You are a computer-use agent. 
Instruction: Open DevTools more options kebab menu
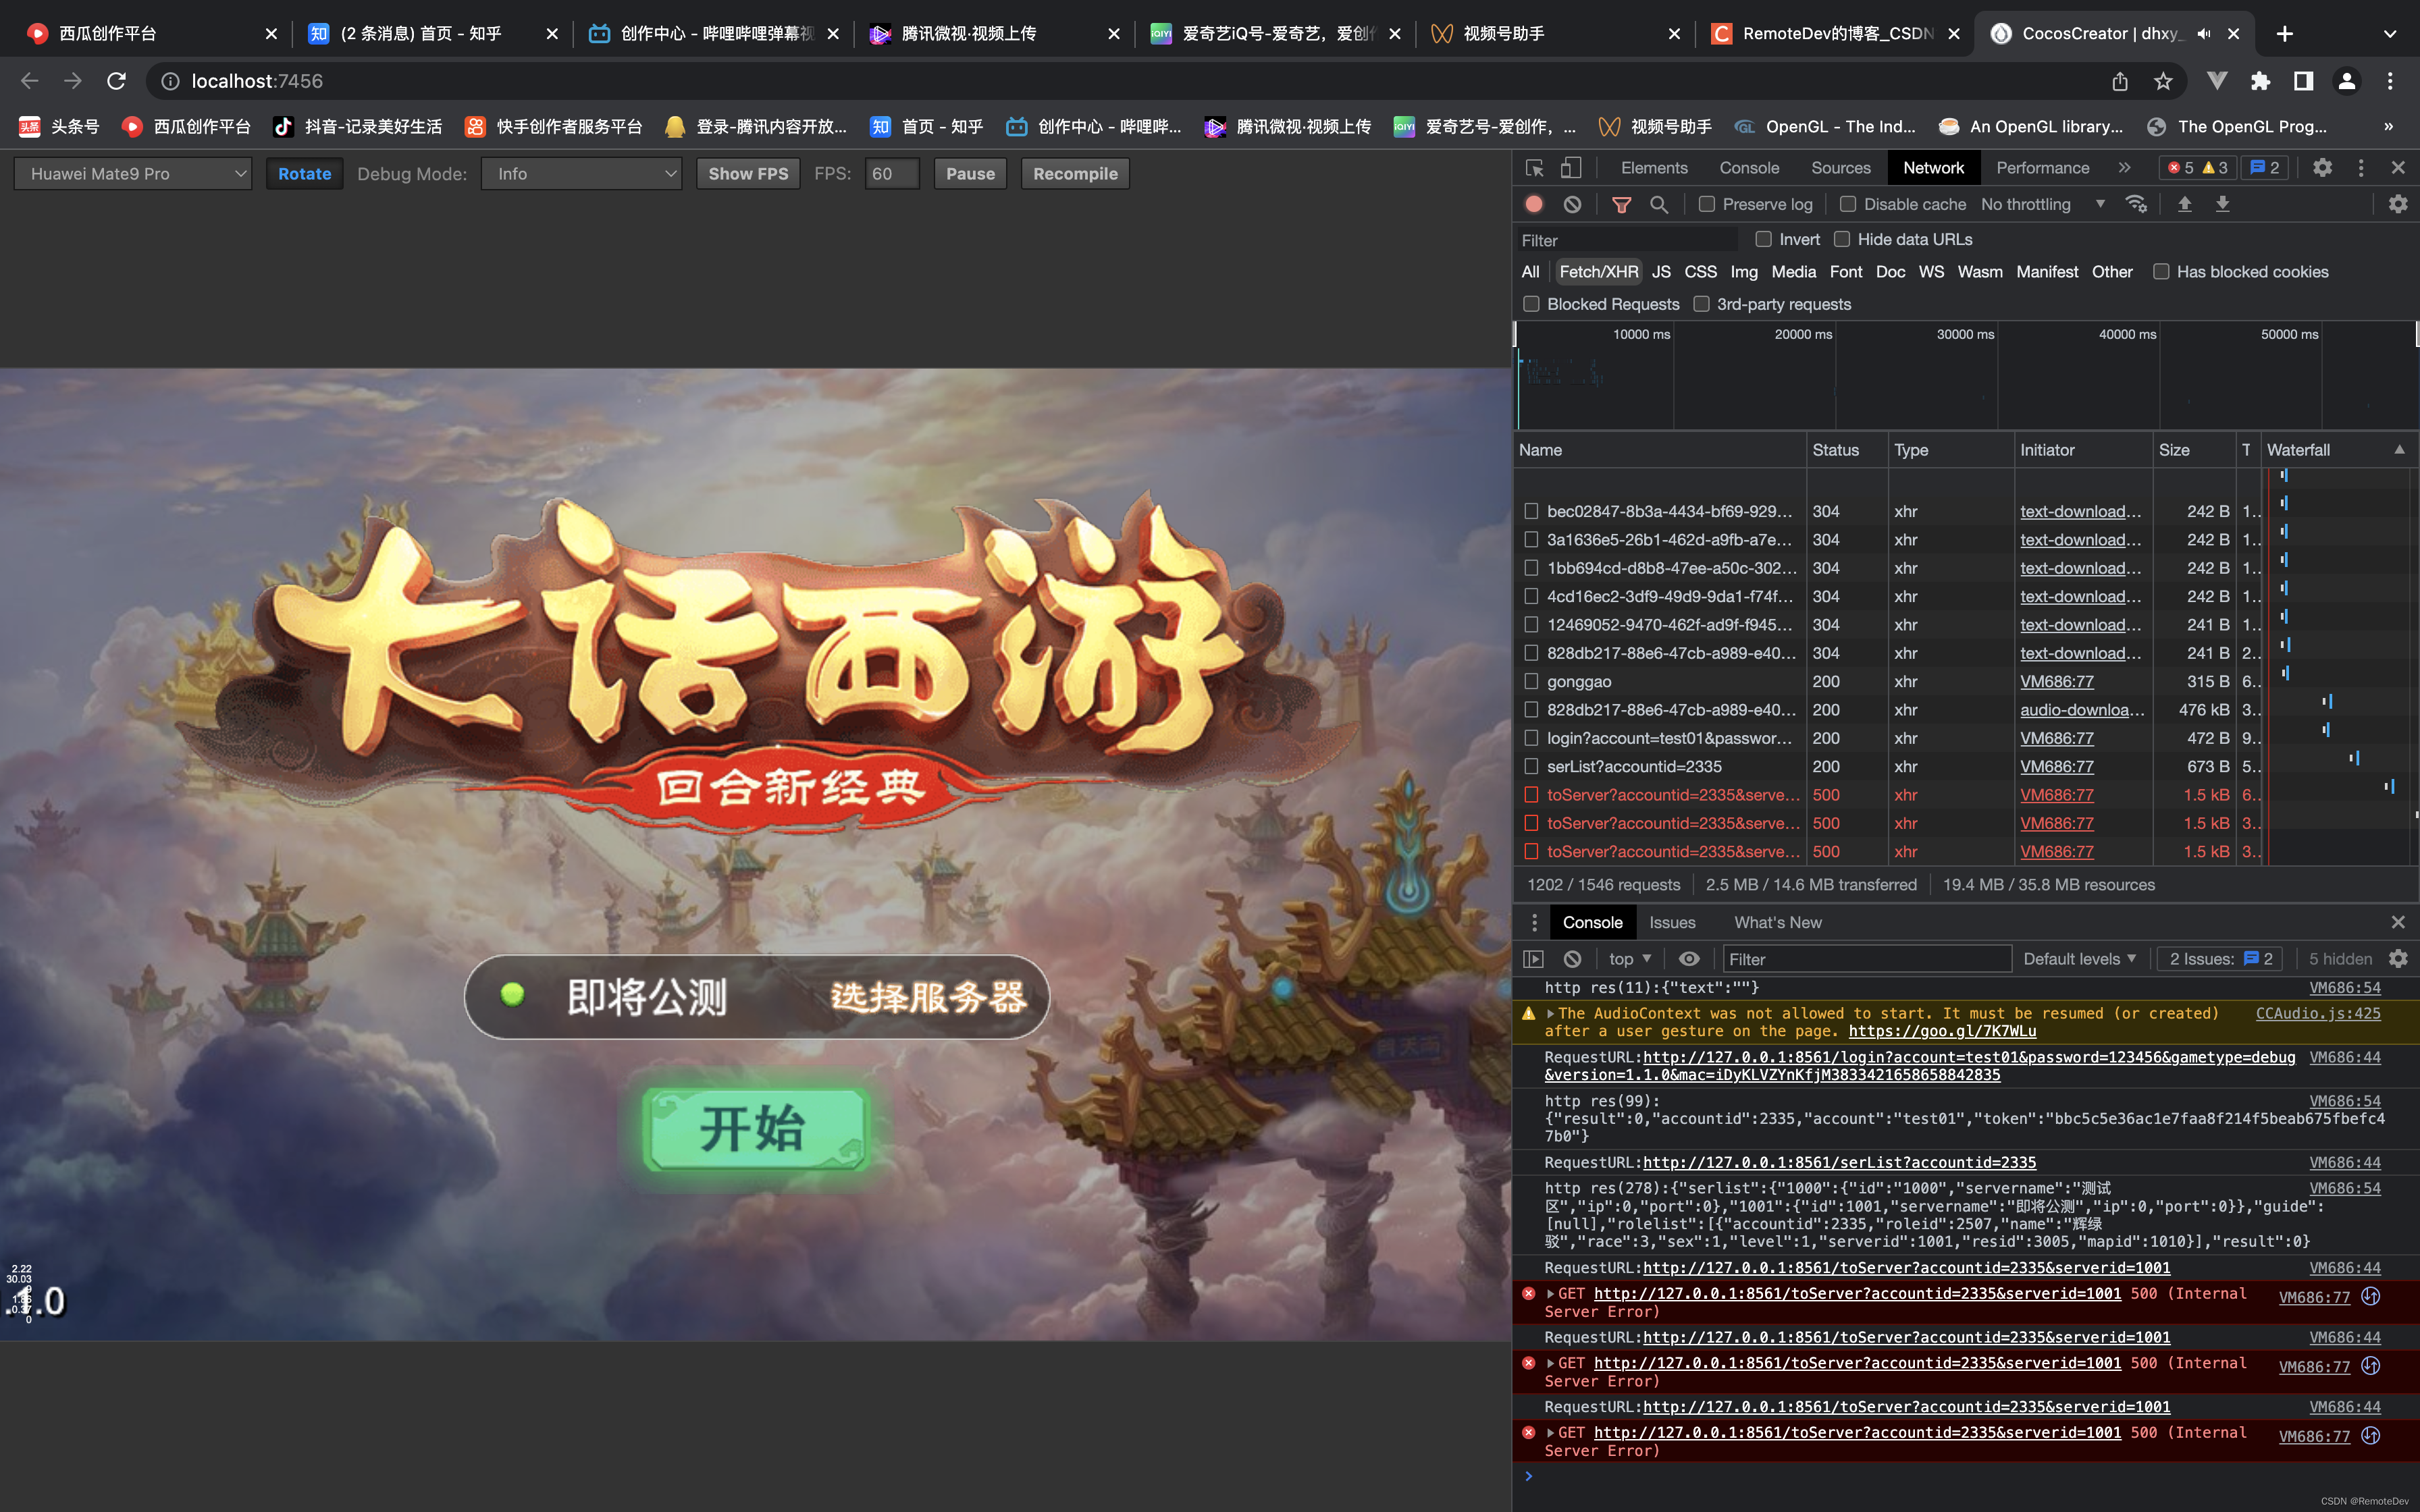(2361, 168)
